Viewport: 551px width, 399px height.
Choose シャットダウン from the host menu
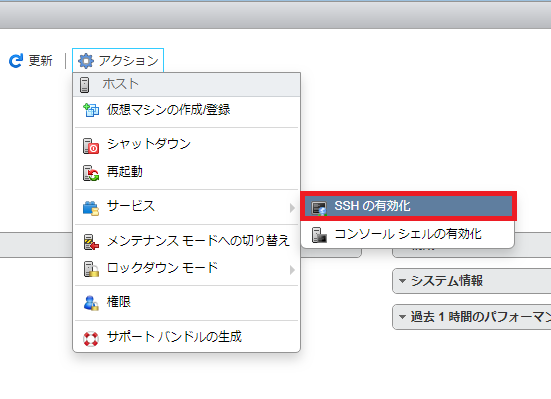click(186, 144)
